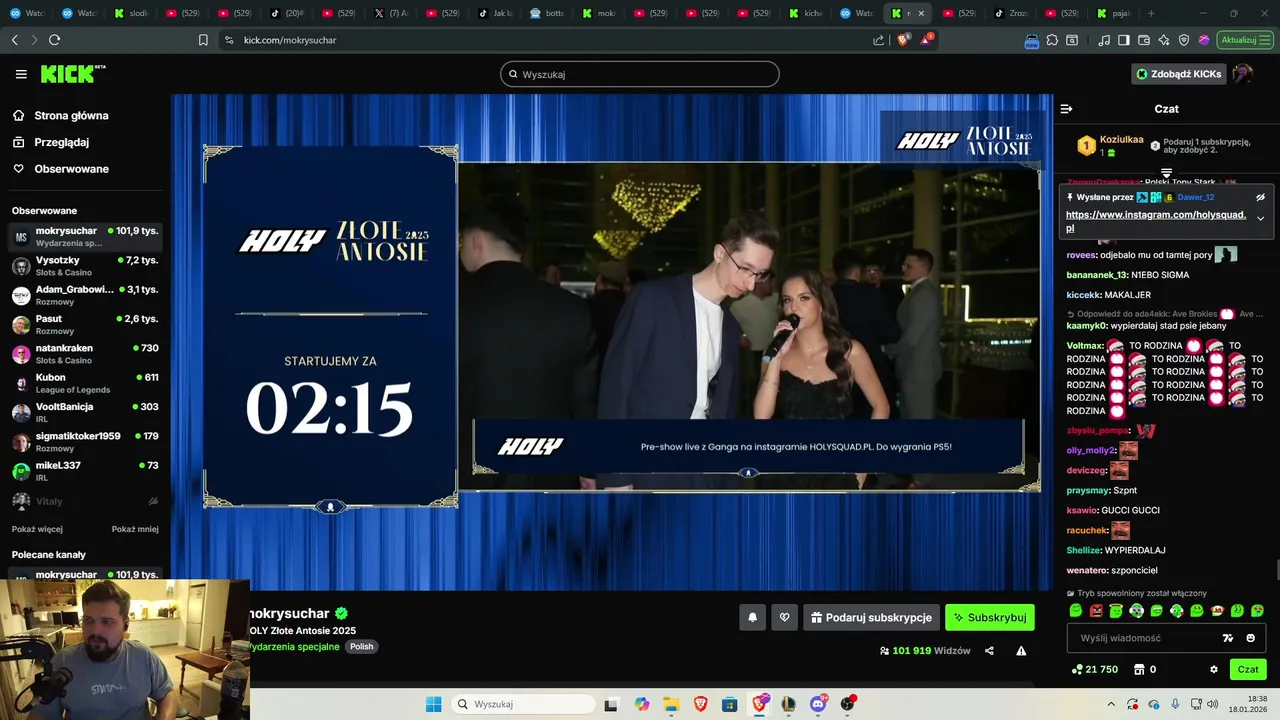Click the address bar kick.com/mokrysuchar
1280x720 pixels.
[290, 40]
